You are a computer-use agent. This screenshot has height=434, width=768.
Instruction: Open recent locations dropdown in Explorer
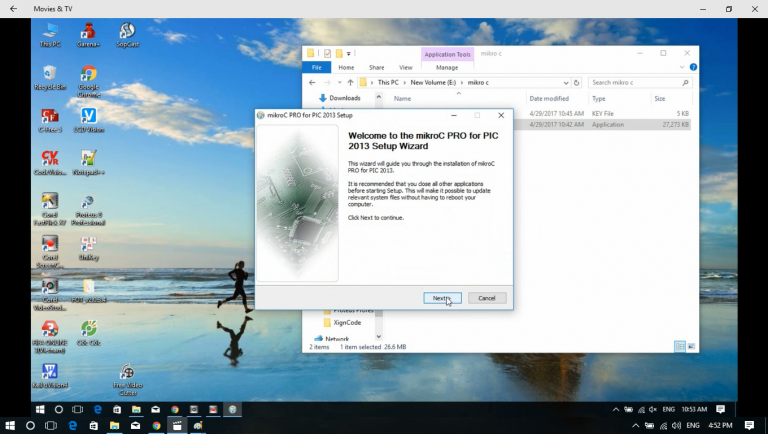(x=339, y=83)
